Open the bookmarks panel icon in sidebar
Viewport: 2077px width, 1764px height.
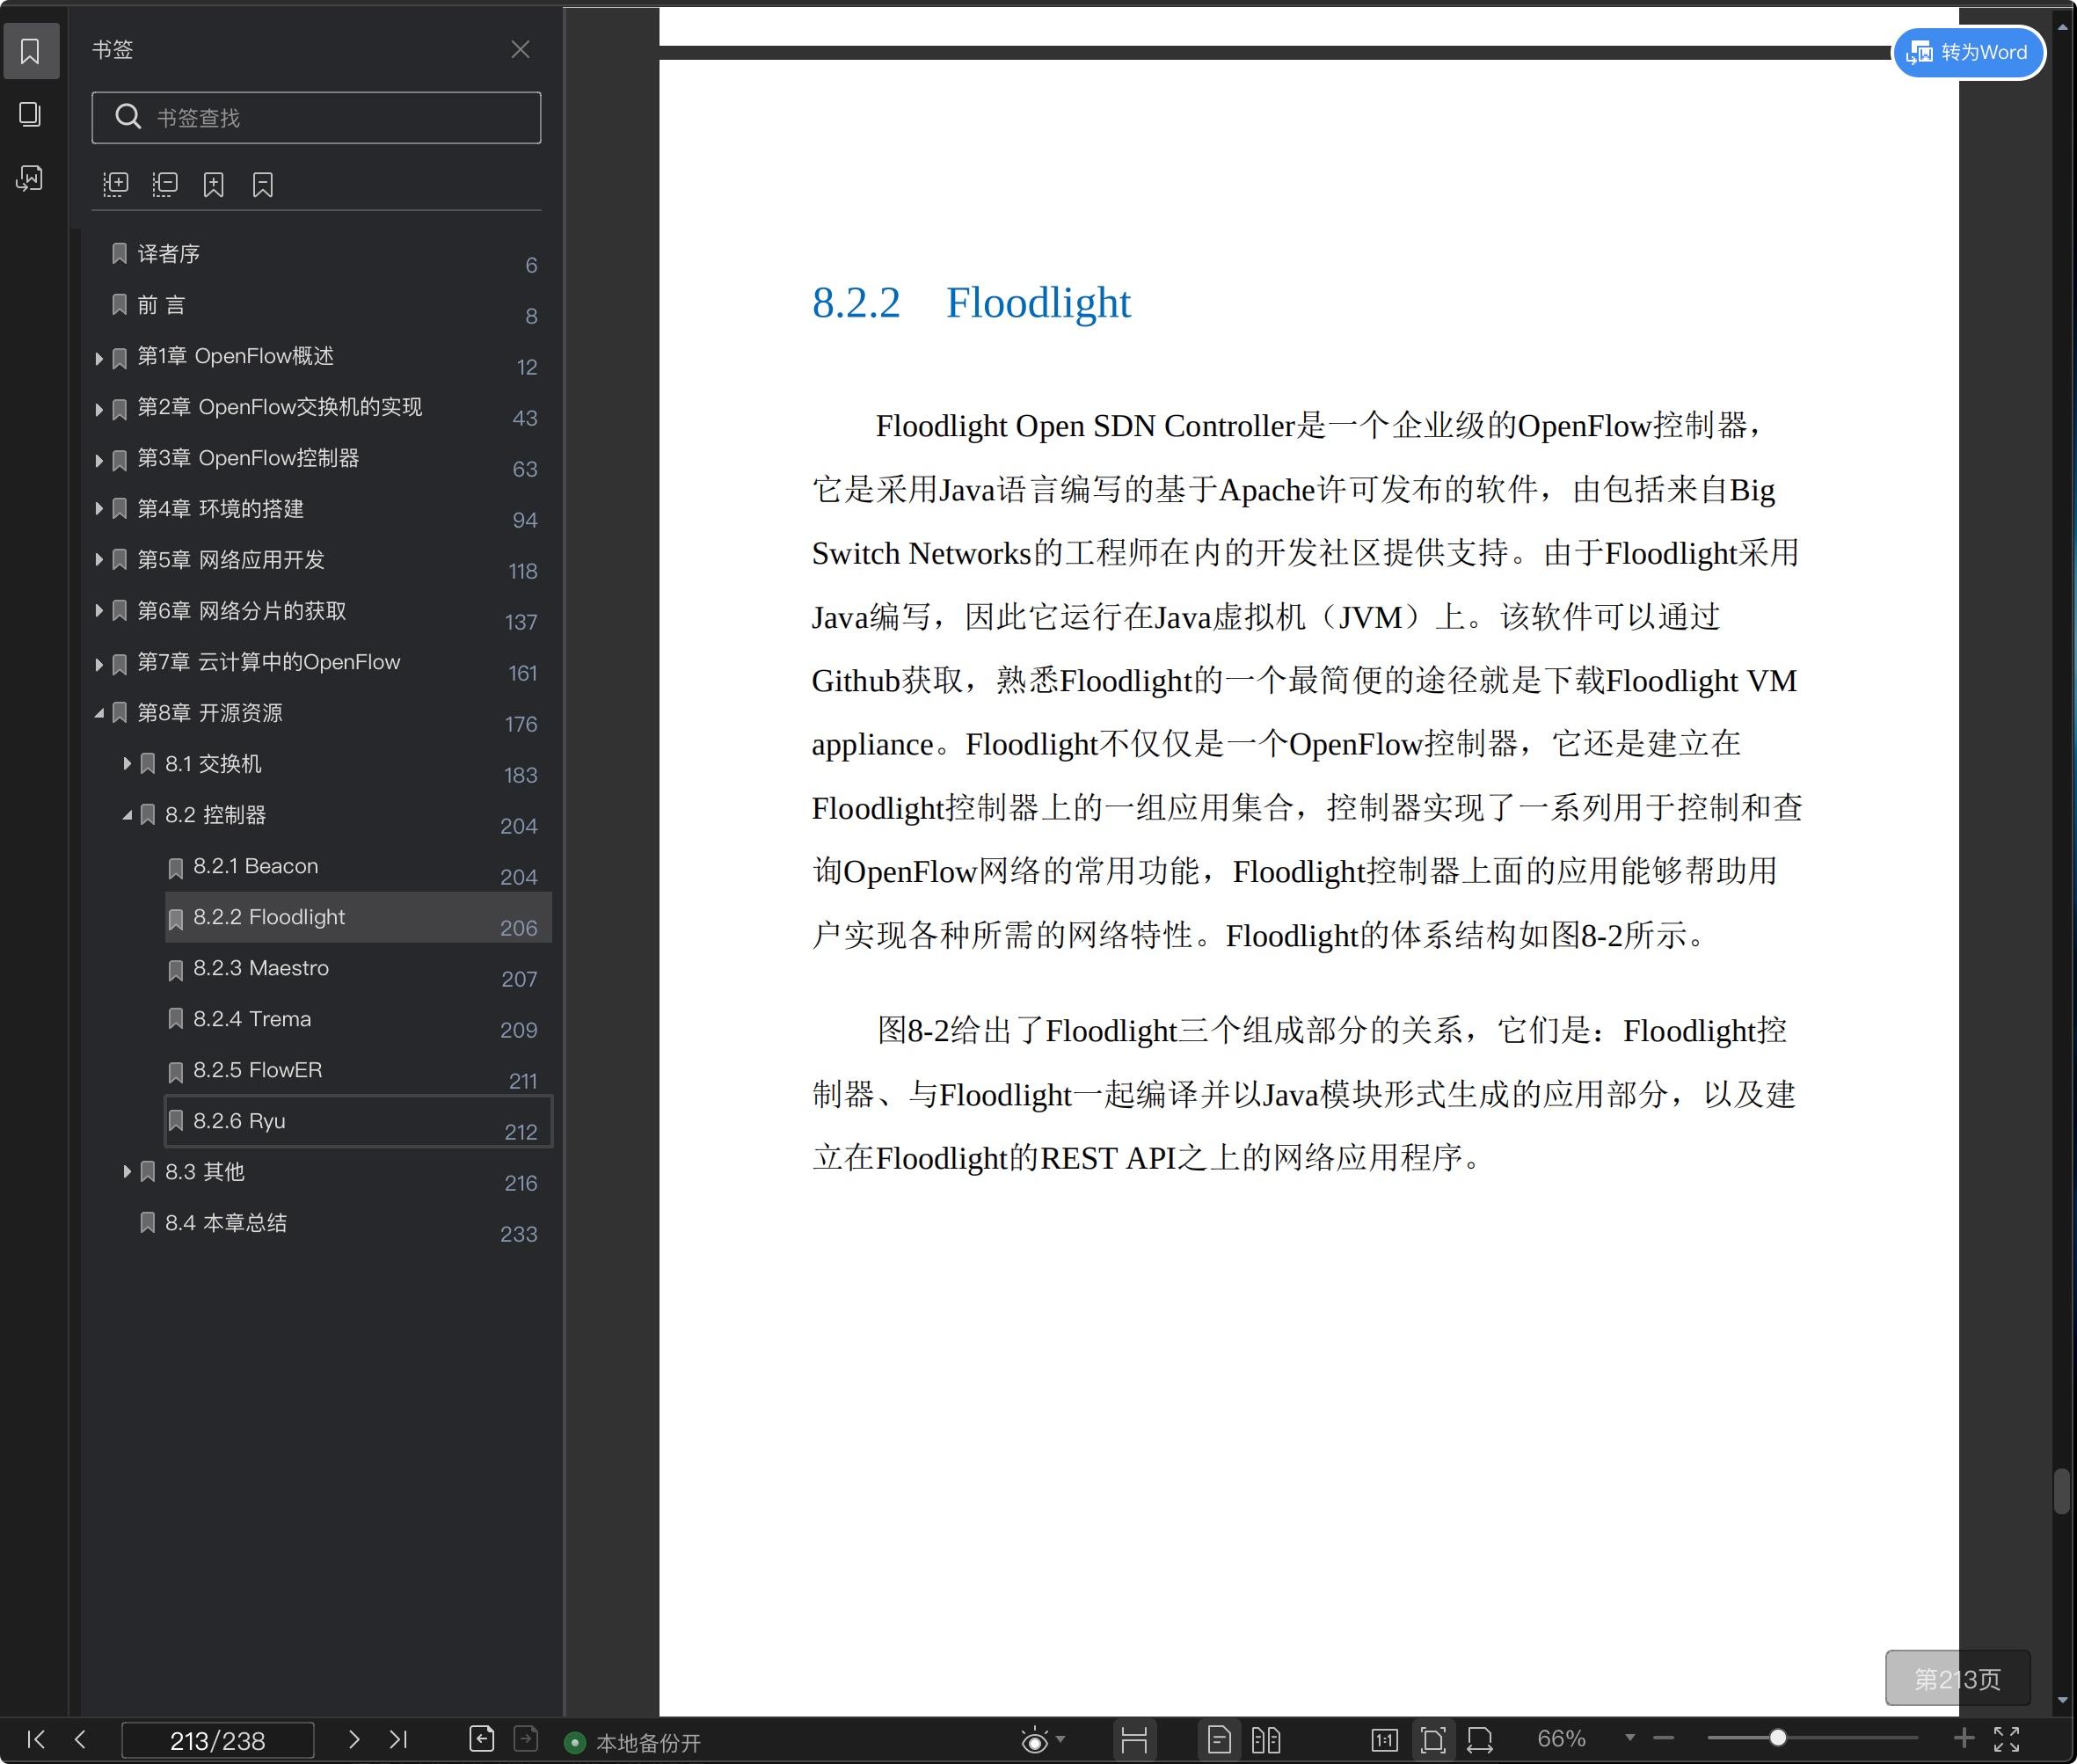coord(30,51)
